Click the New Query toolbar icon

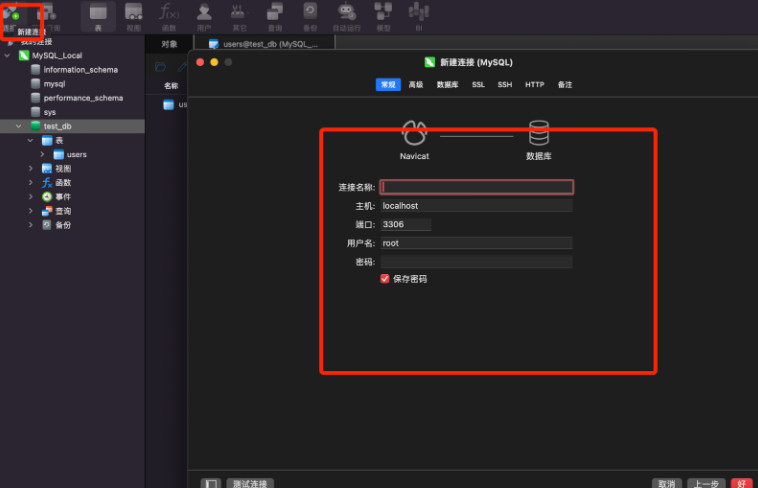[48, 14]
